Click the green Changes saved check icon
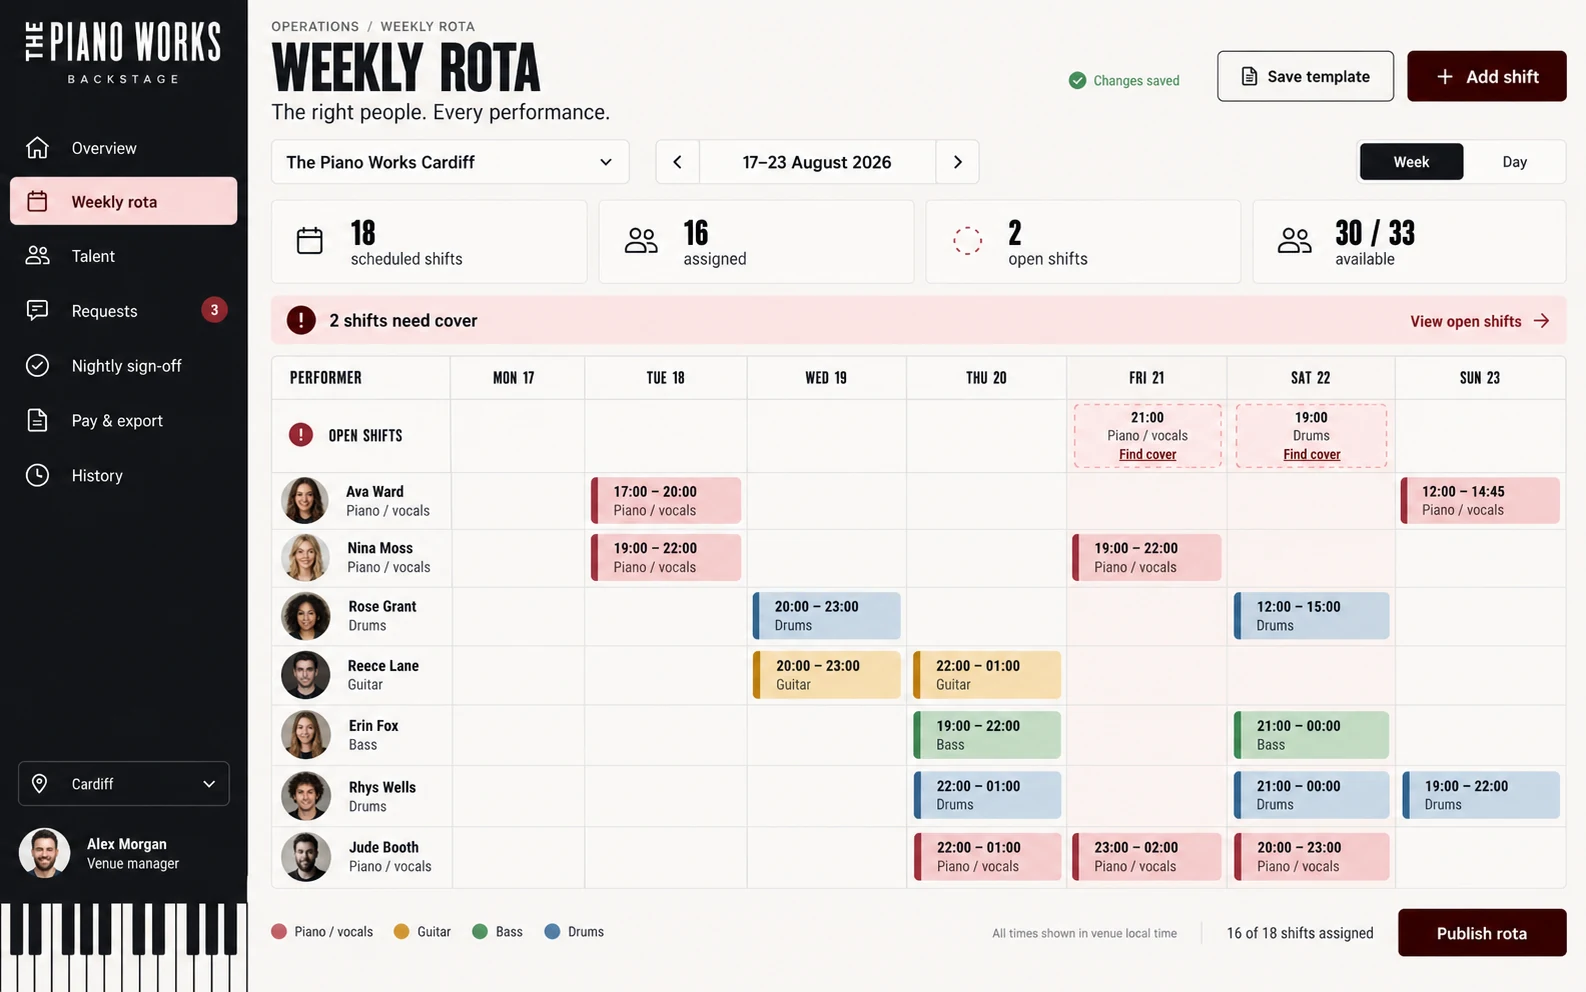This screenshot has width=1586, height=992. coord(1077,80)
